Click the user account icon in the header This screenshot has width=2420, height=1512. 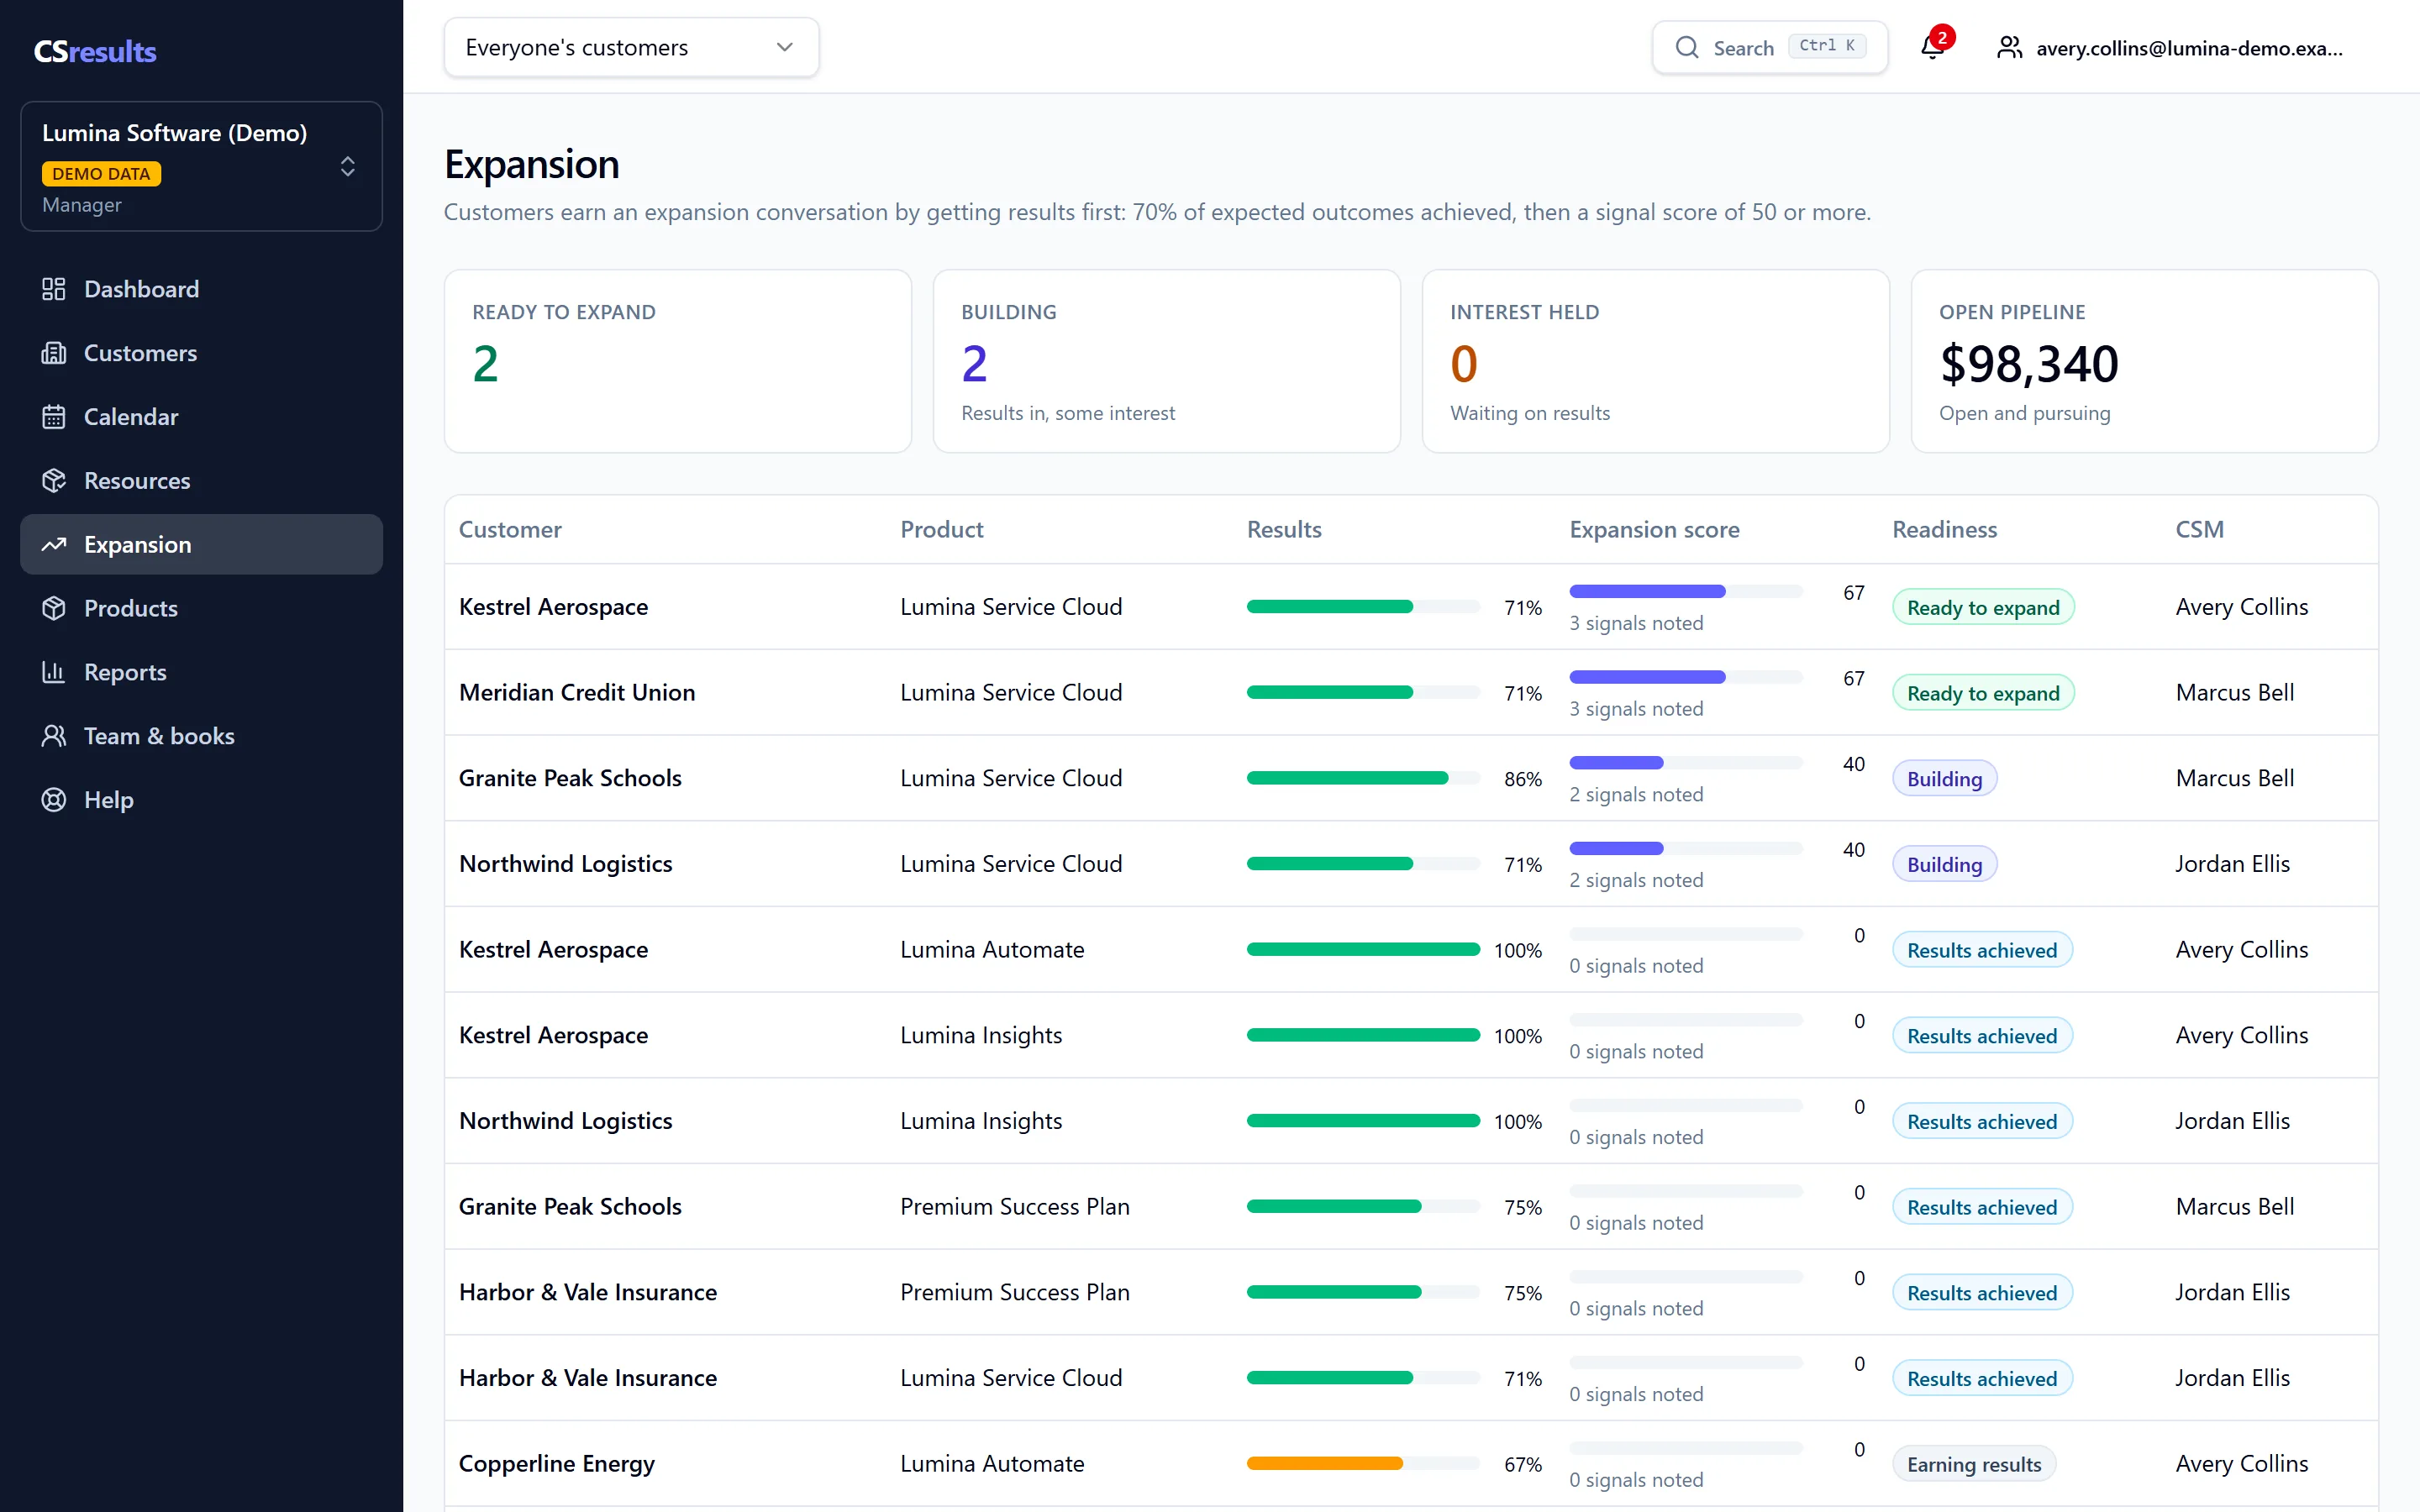click(x=2009, y=48)
